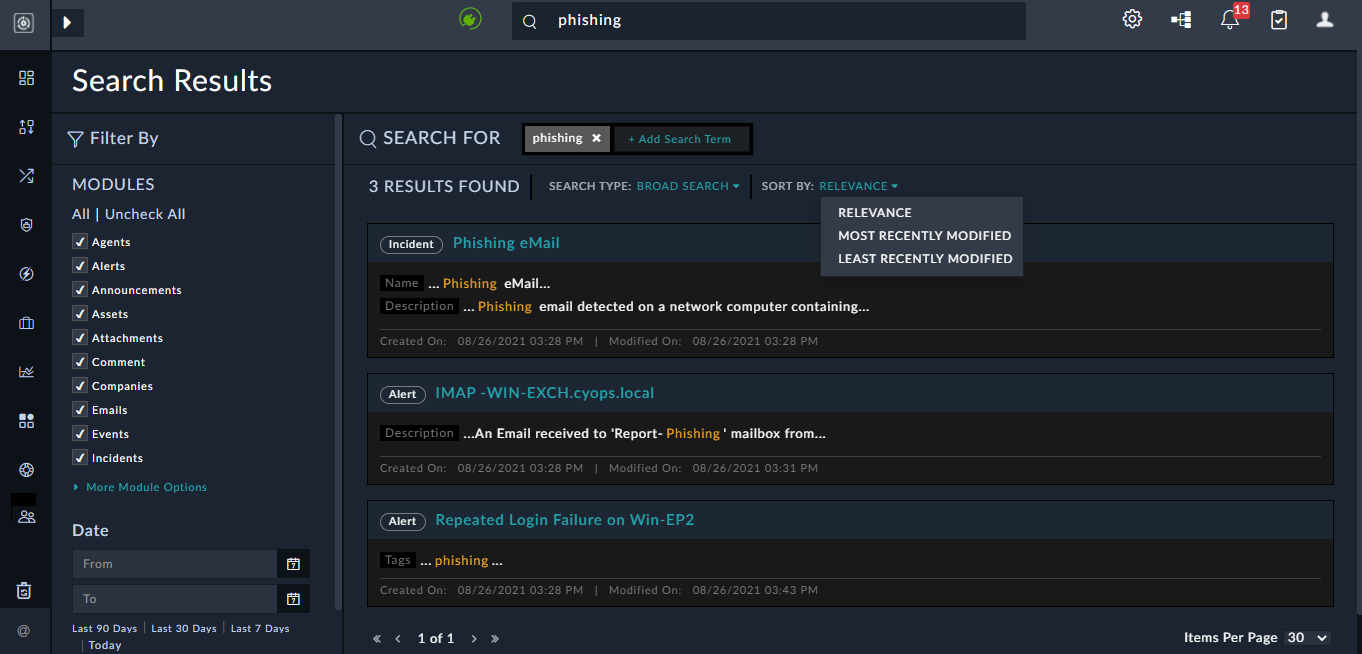The image size is (1362, 654).
Task: Select the reports chart icon in sidebar
Action: tap(26, 371)
